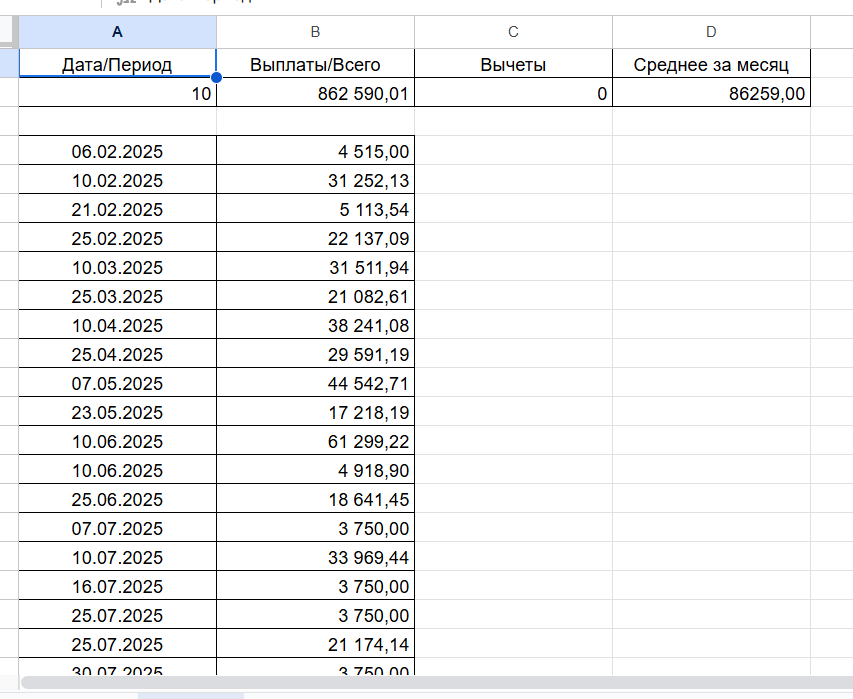Click the blue selection fill handle
Image resolution: width=853 pixels, height=699 pixels.
point(216,77)
